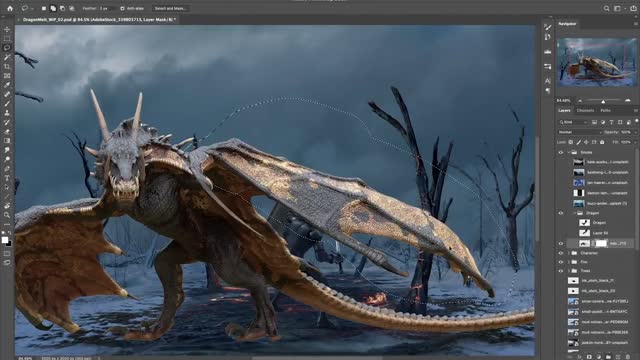Select the Type tool
The width and height of the screenshot is (640, 360).
point(7,178)
